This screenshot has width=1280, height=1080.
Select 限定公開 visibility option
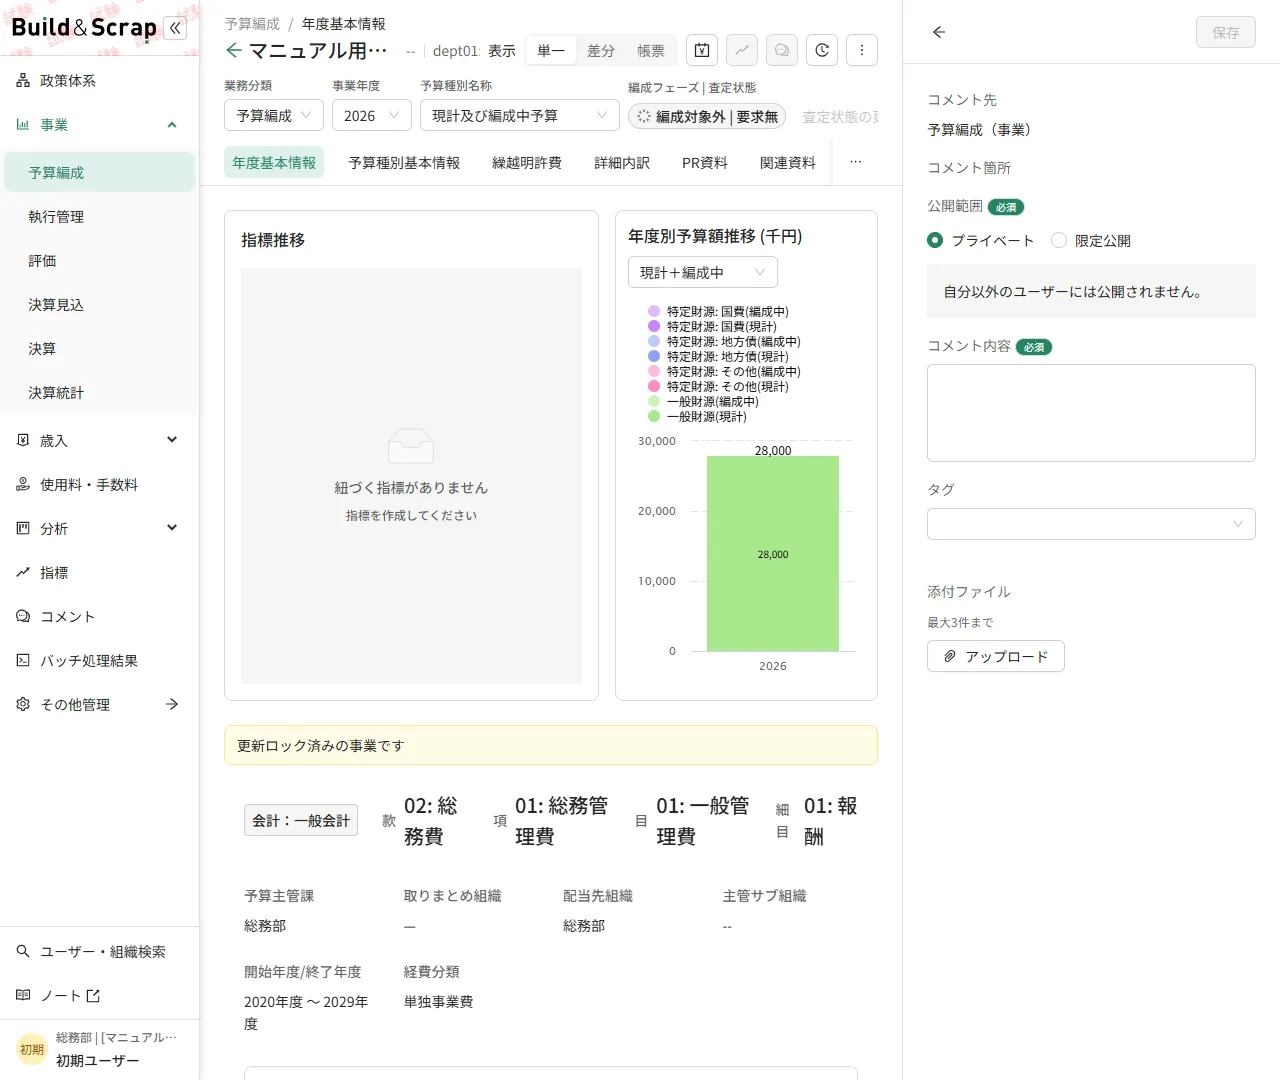tap(1091, 241)
